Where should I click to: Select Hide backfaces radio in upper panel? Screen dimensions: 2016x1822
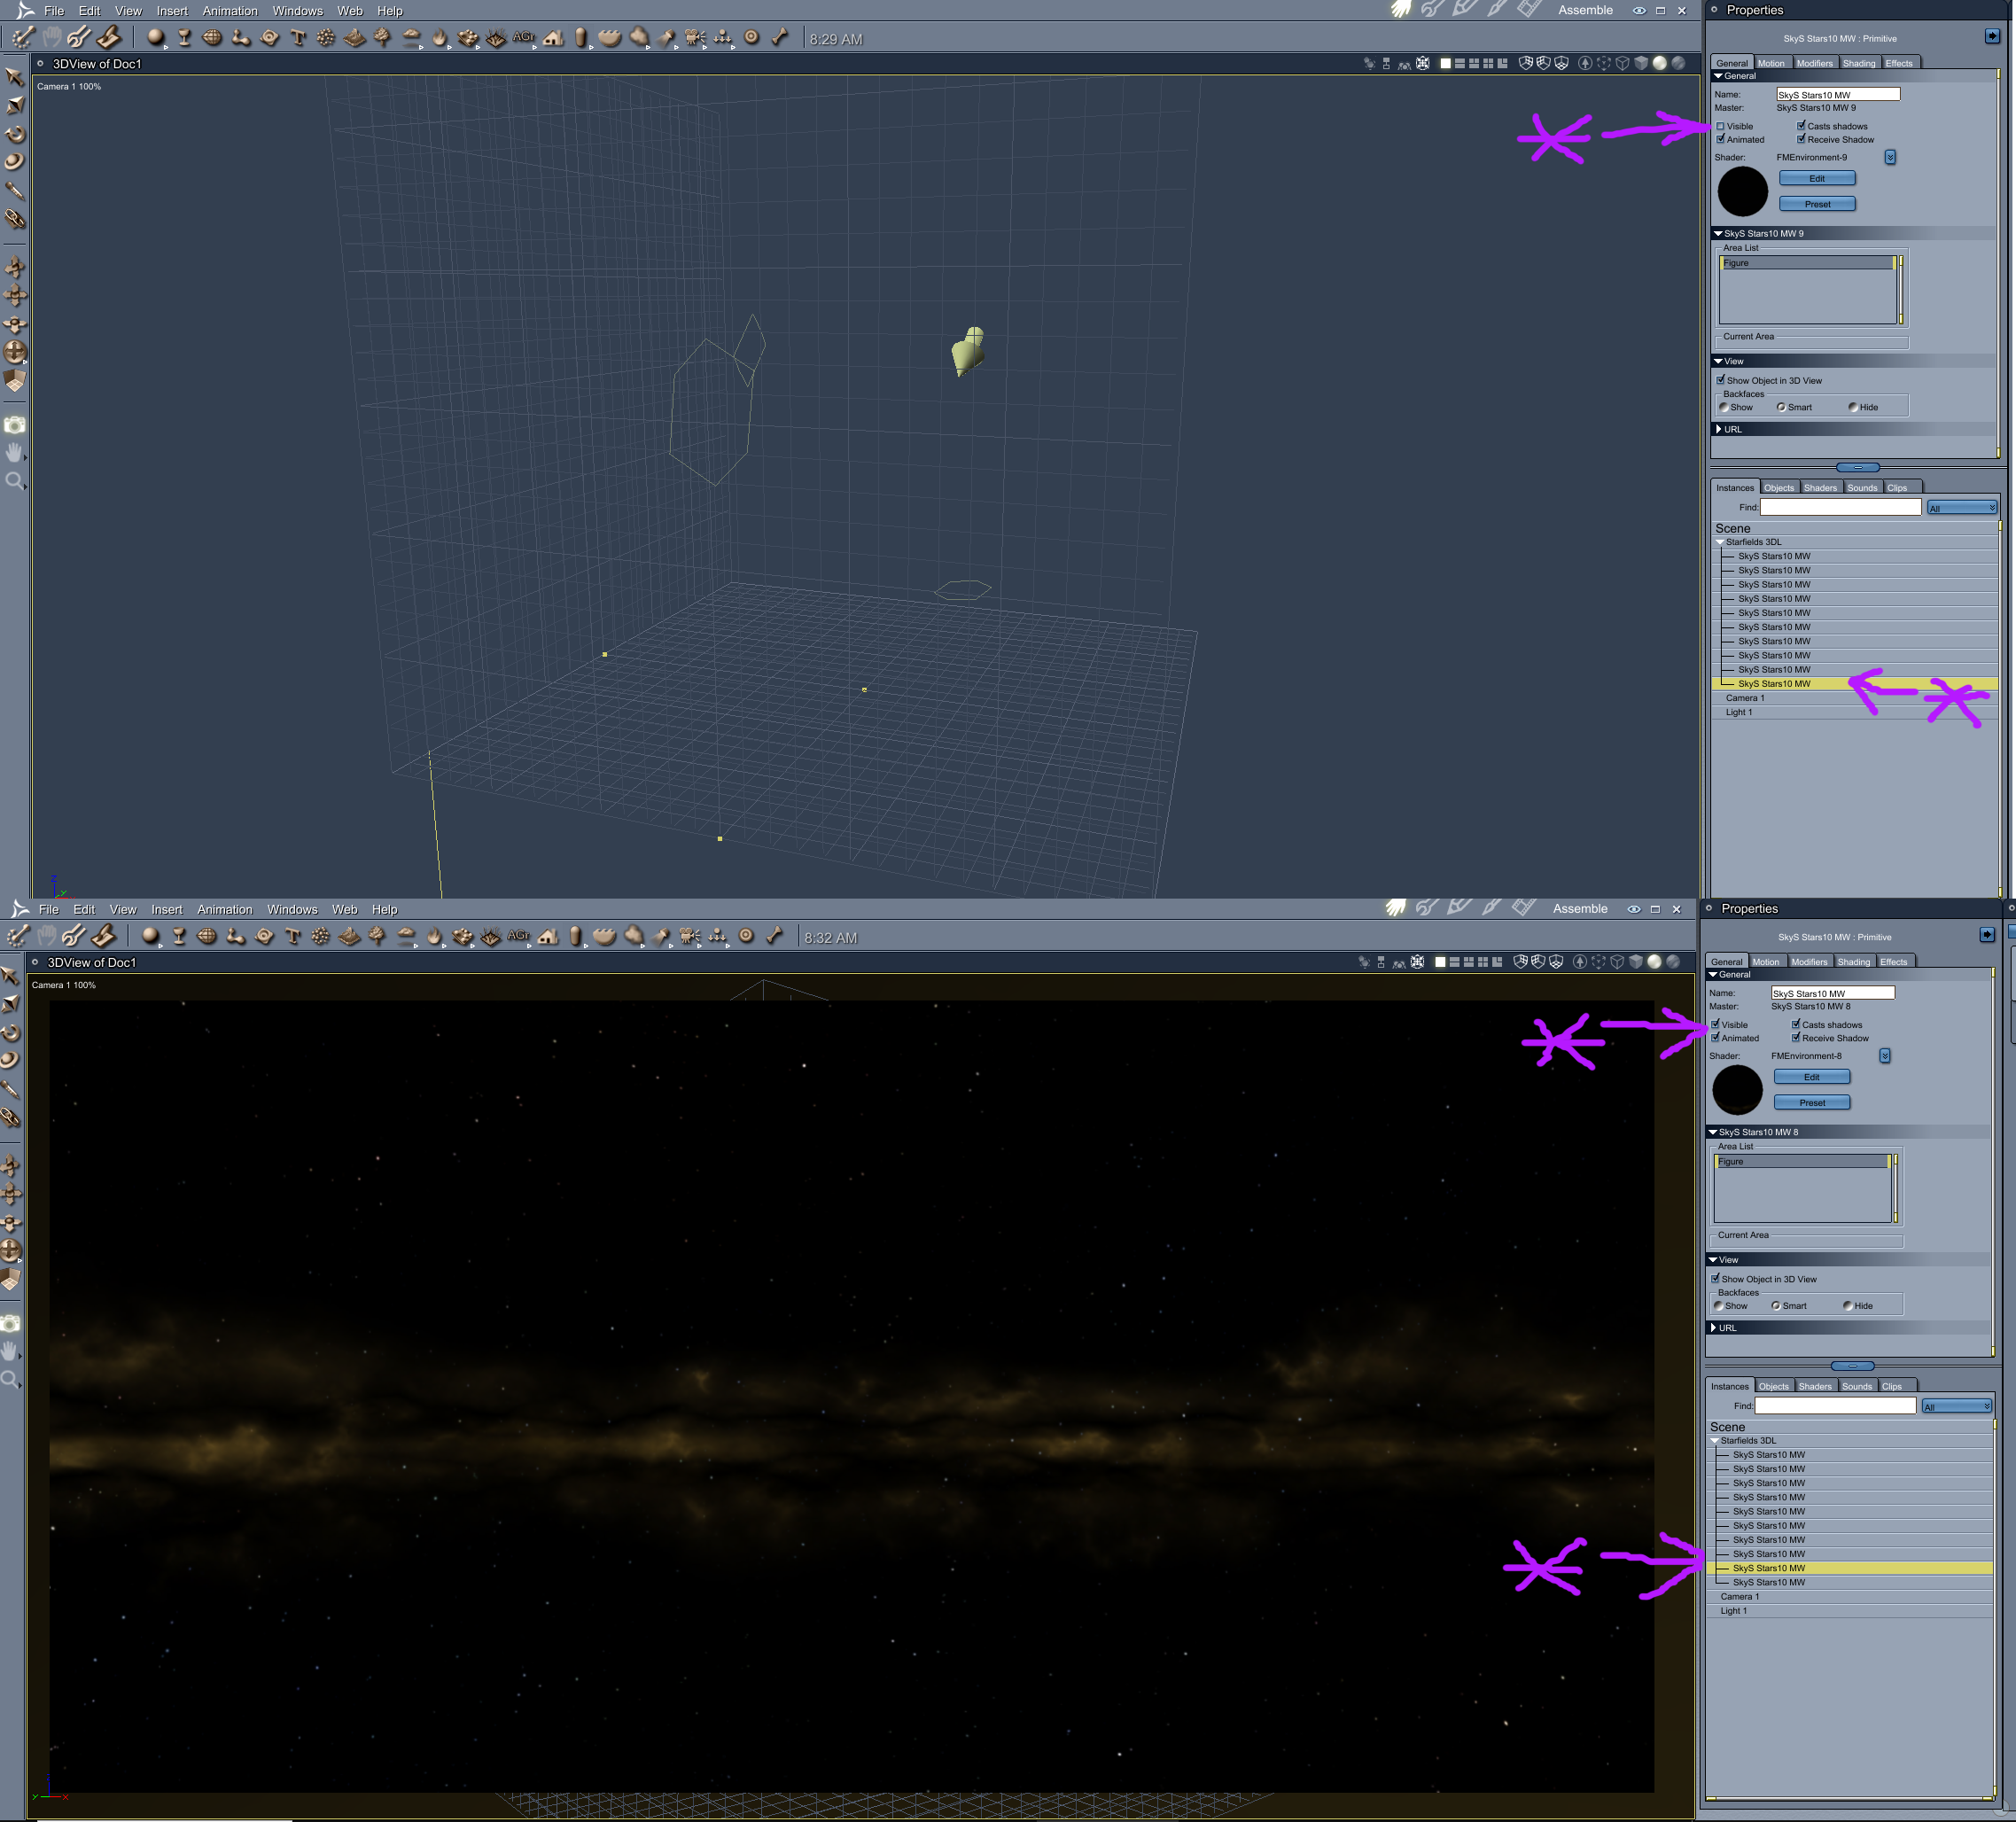[1853, 407]
